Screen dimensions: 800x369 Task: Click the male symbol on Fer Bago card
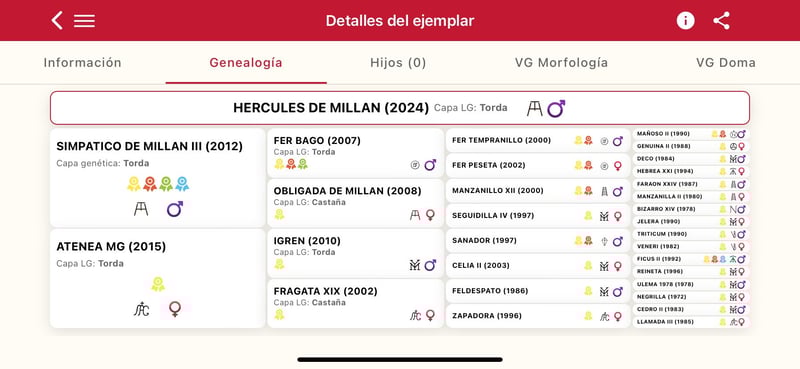[430, 165]
